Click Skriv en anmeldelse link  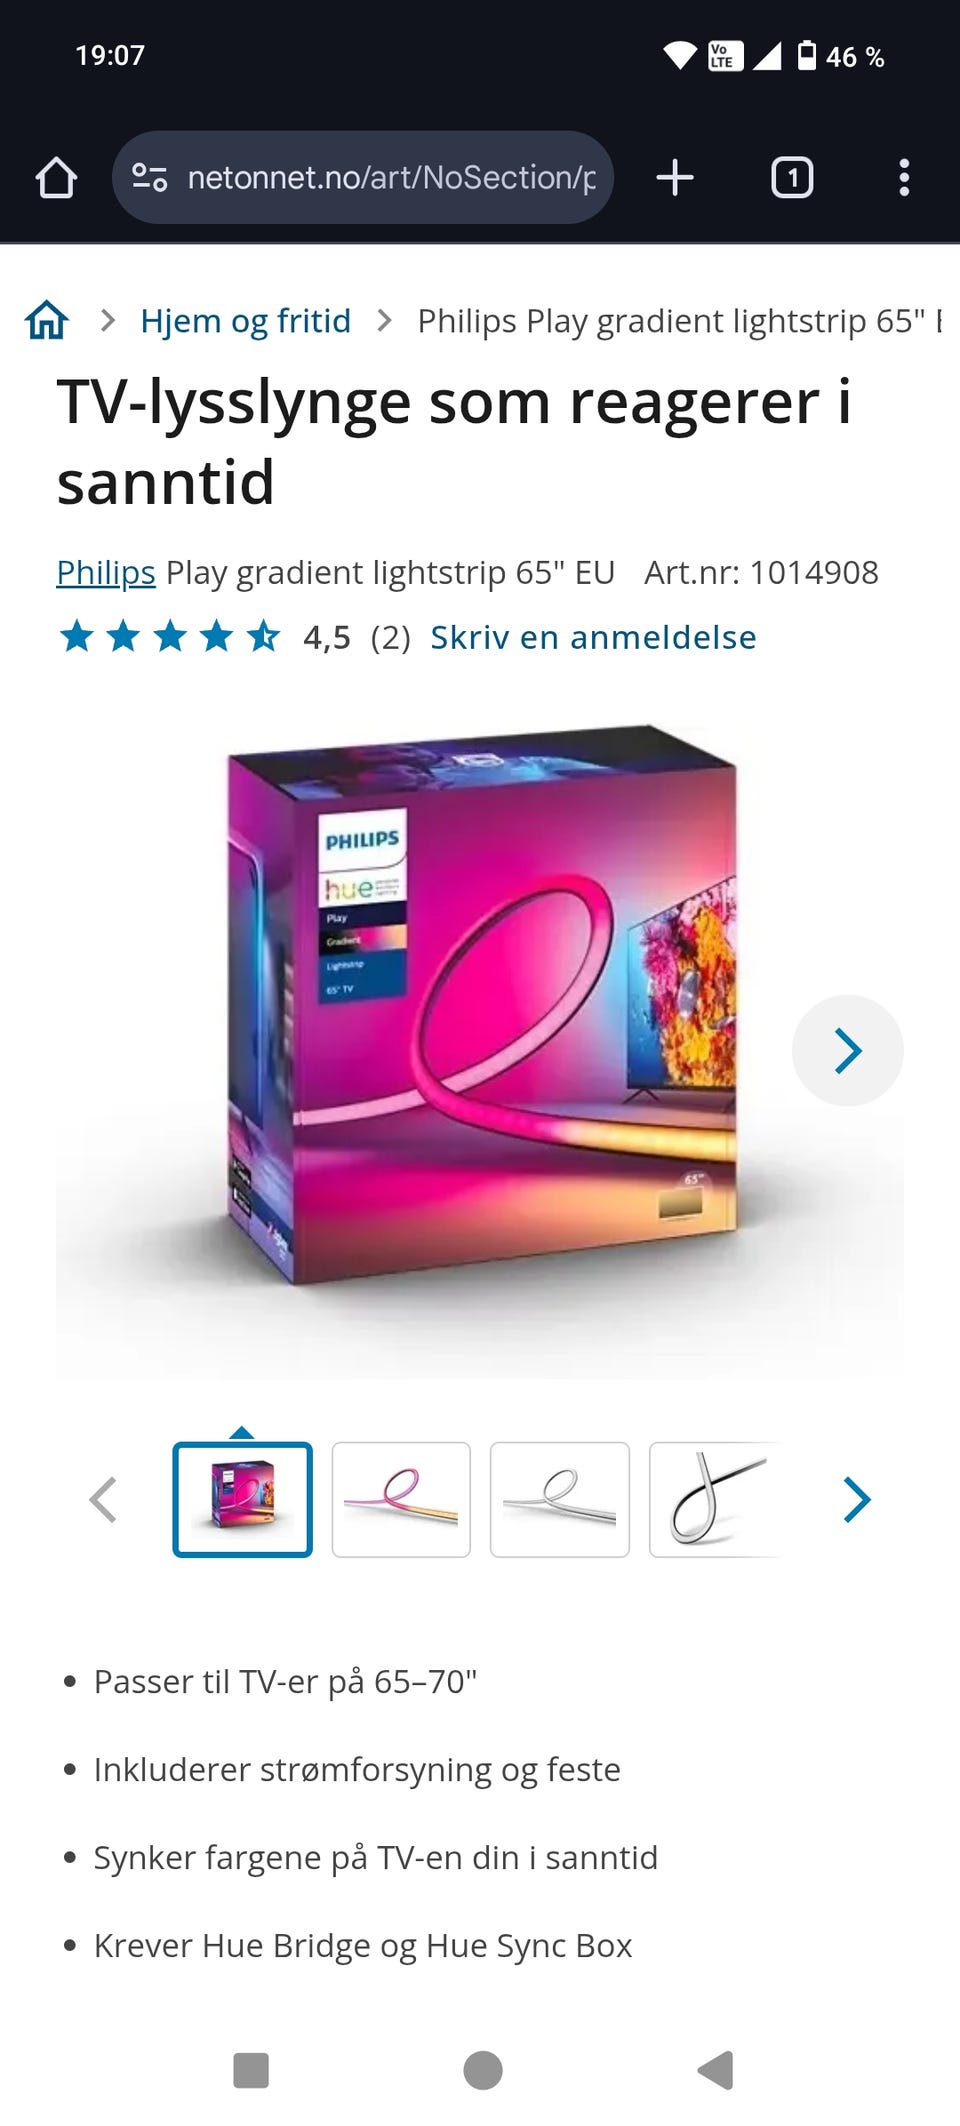click(593, 637)
